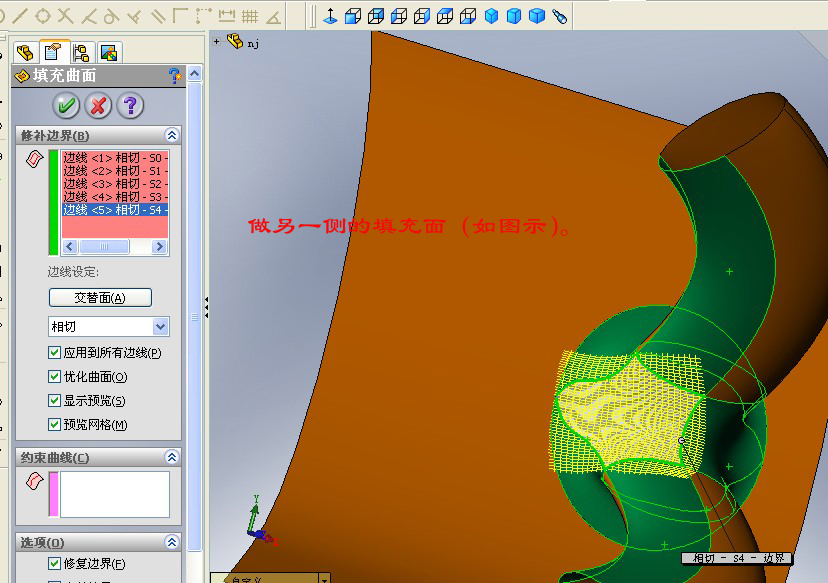Screen dimensions: 828x583
Task: Open the 相切 curvature control dropdown
Action: tap(161, 327)
